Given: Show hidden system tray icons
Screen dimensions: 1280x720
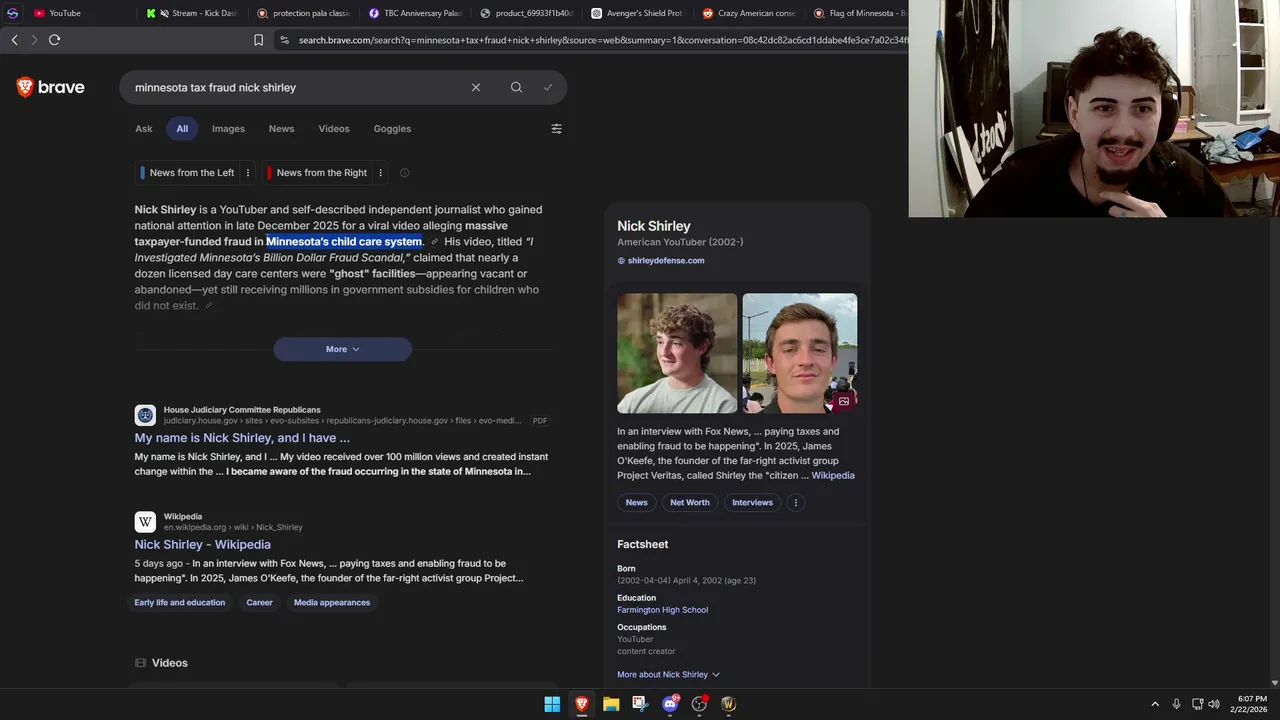Looking at the screenshot, I should point(1155,704).
